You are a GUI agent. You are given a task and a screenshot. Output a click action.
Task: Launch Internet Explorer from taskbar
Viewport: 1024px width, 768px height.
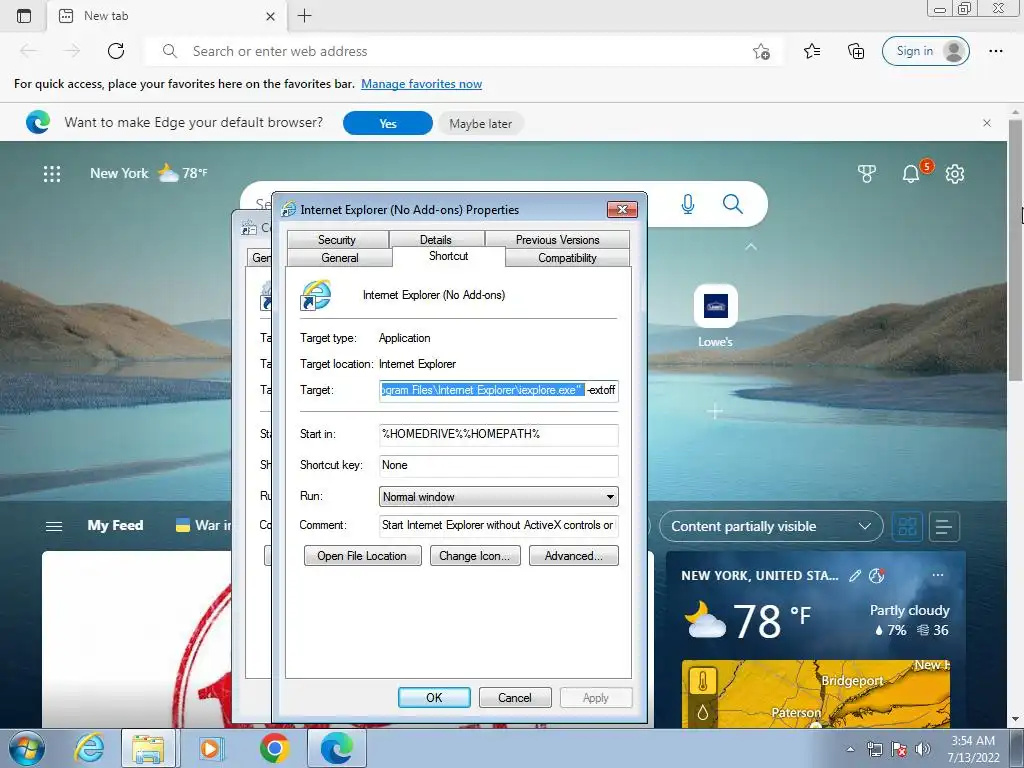[89, 748]
